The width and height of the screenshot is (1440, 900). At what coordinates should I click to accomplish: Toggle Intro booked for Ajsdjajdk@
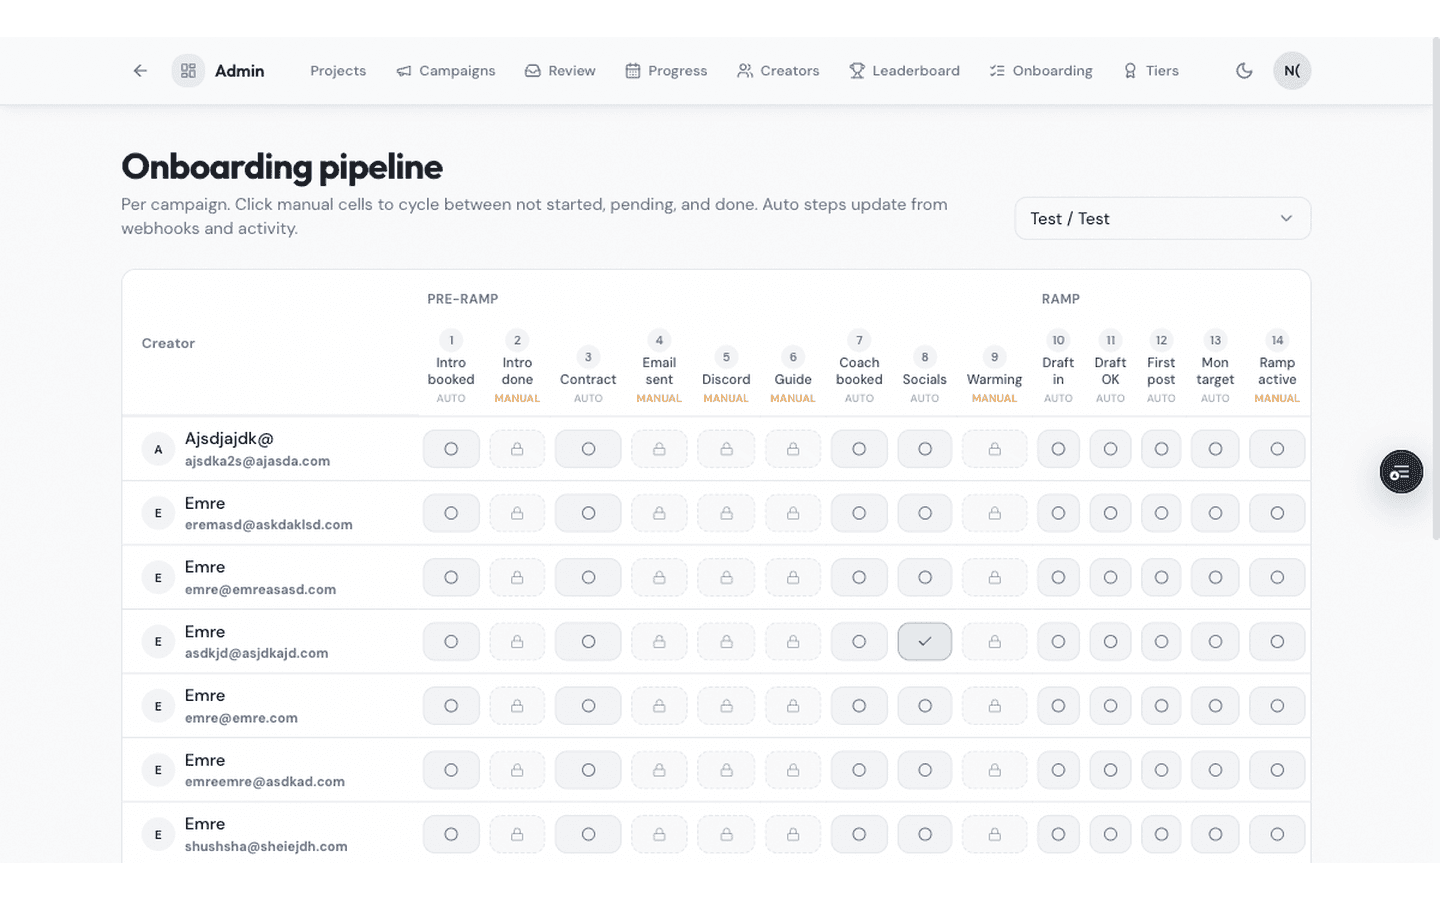[x=451, y=449]
